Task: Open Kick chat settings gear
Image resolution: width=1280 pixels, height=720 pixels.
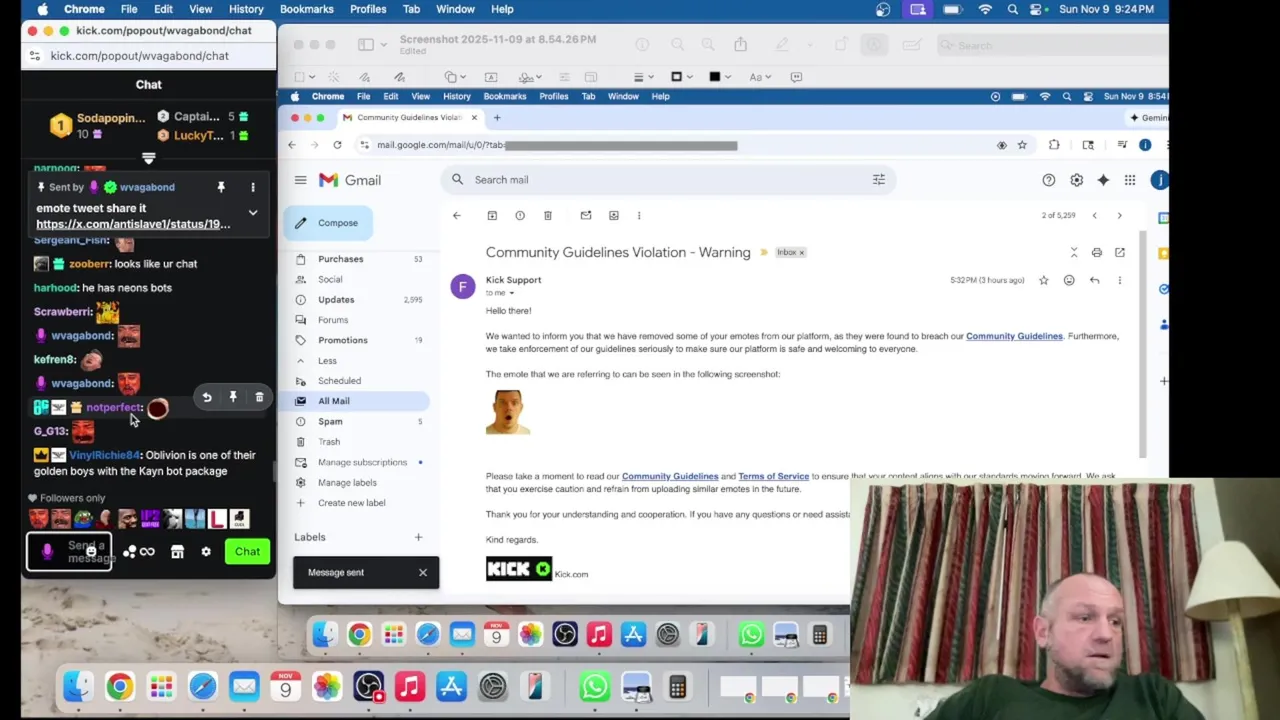Action: [x=206, y=551]
